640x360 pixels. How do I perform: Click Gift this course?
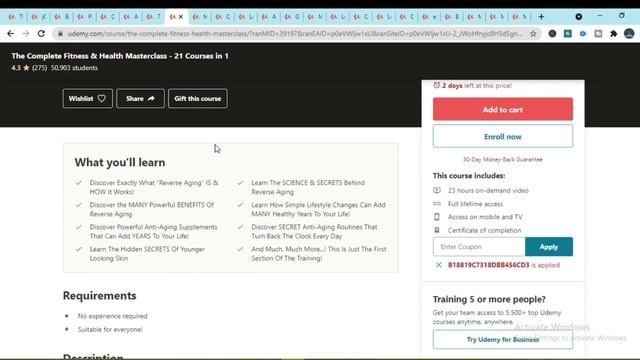198,98
